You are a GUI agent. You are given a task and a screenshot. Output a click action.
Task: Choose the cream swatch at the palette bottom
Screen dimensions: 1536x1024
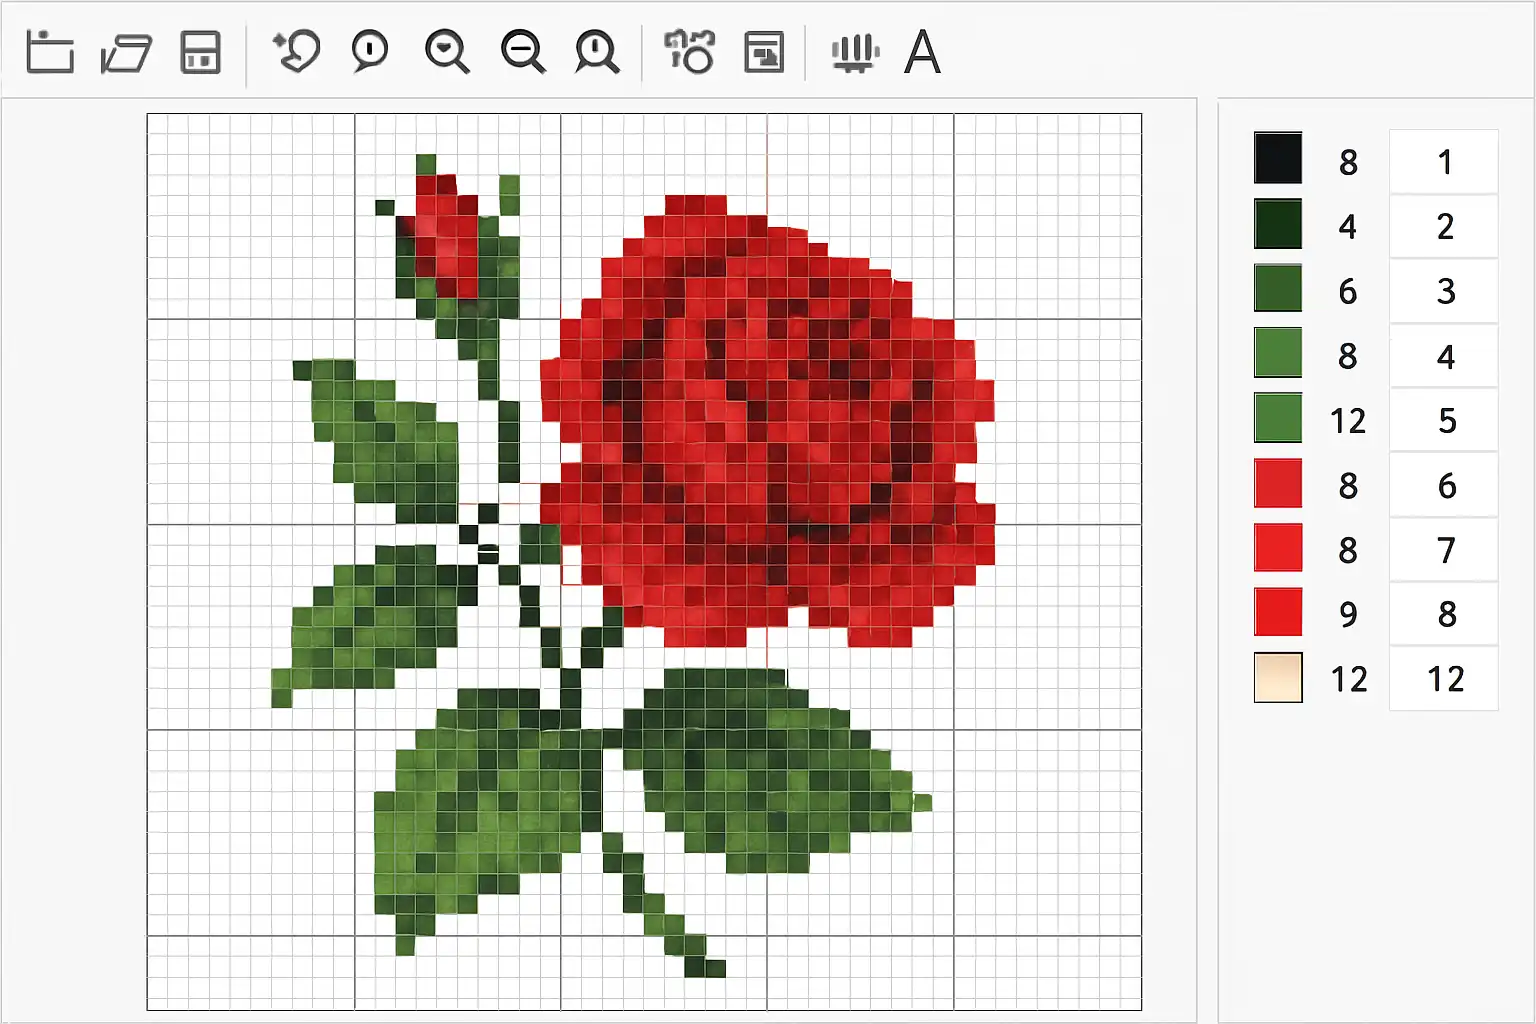tap(1278, 677)
